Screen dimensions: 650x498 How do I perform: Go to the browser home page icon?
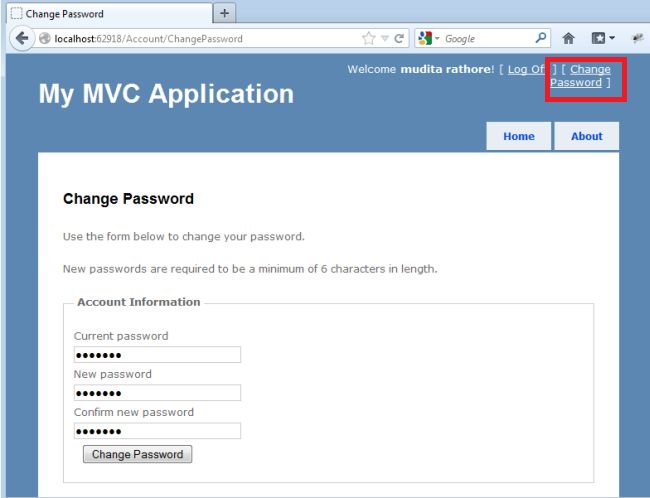(x=568, y=39)
